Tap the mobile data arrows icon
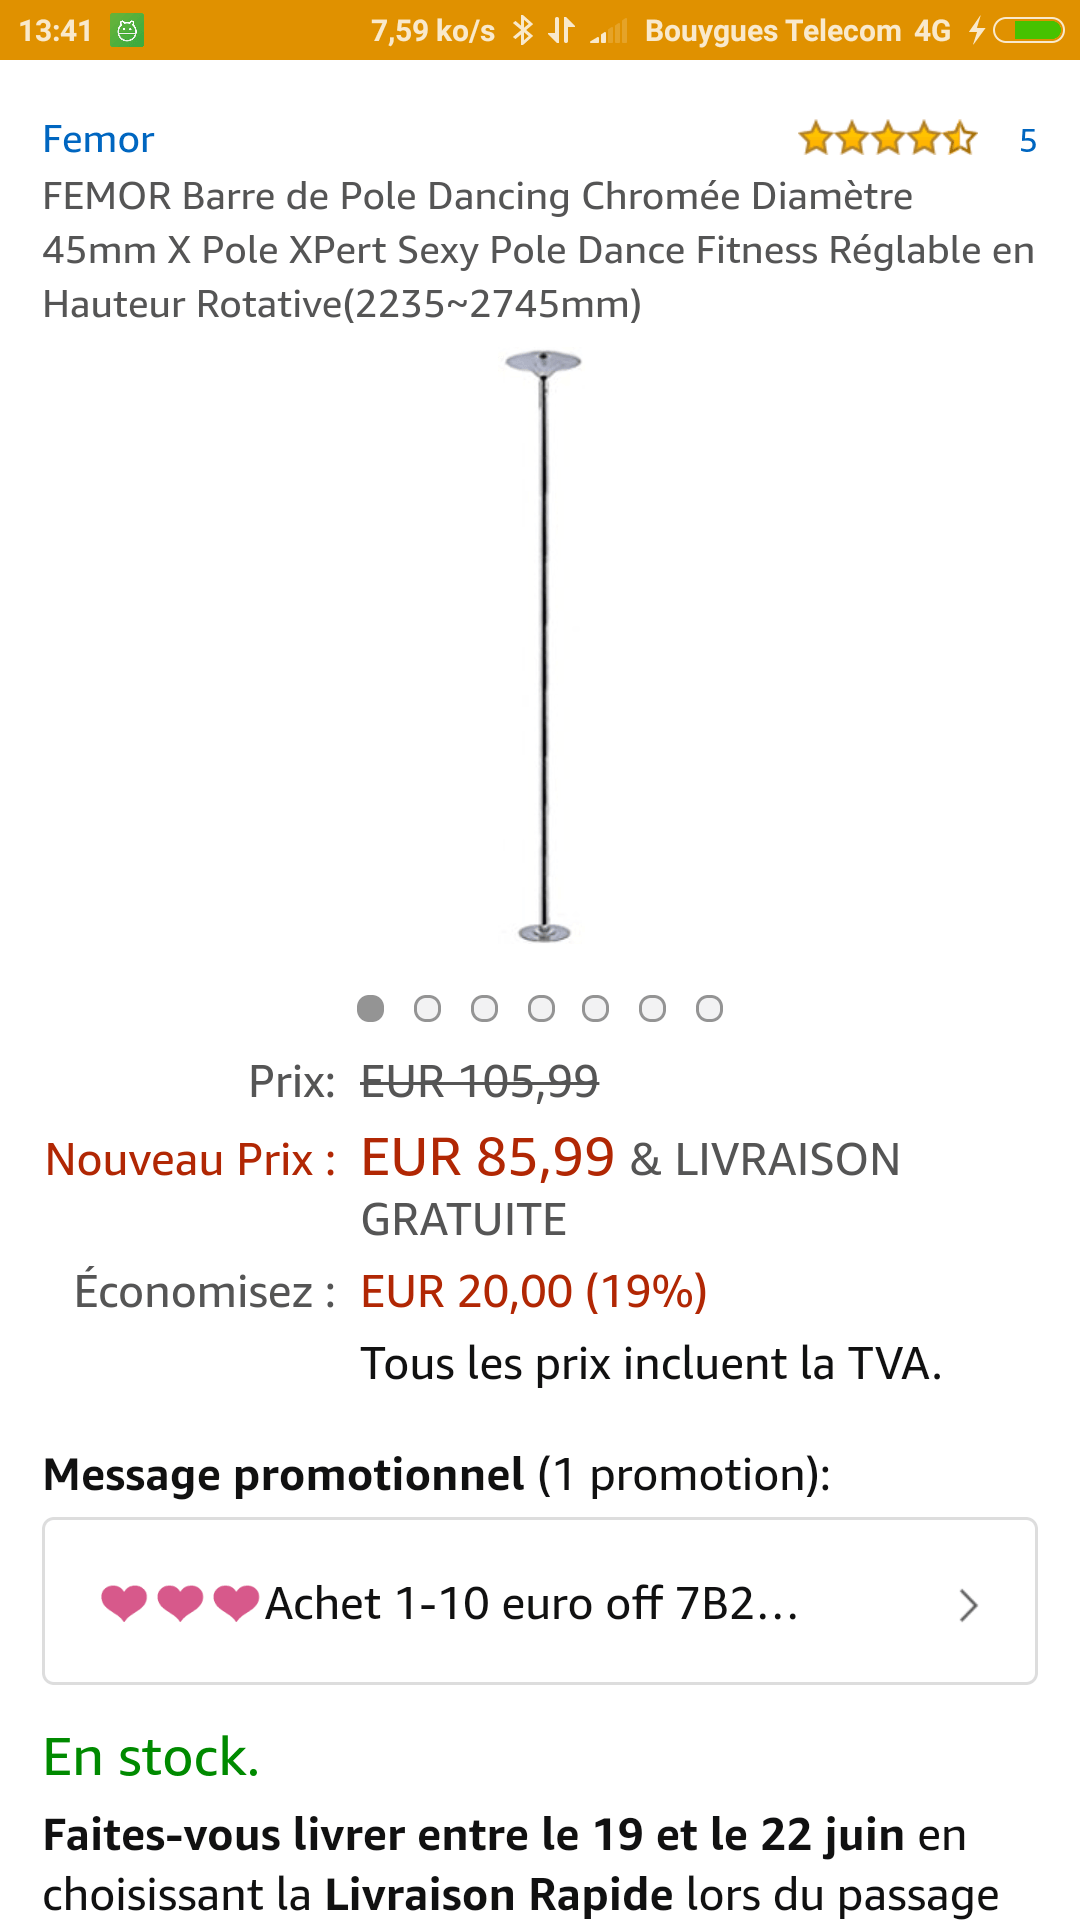This screenshot has width=1080, height=1920. 561,31
